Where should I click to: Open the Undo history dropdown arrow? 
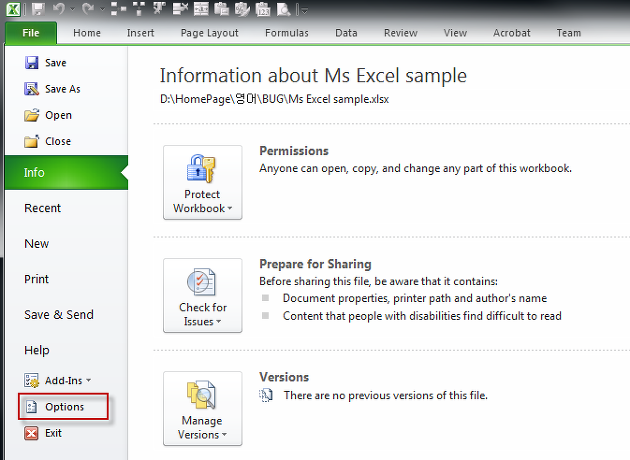(72, 9)
